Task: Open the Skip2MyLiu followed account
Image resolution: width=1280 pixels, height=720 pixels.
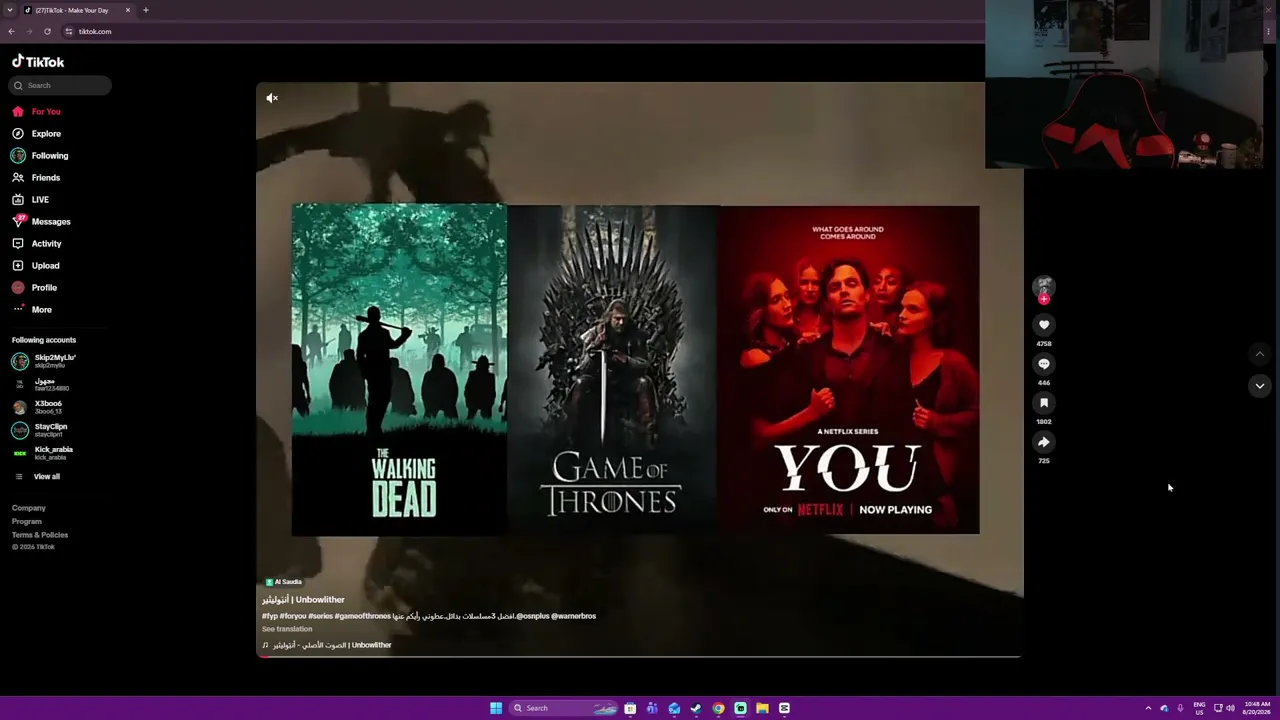Action: click(45, 361)
